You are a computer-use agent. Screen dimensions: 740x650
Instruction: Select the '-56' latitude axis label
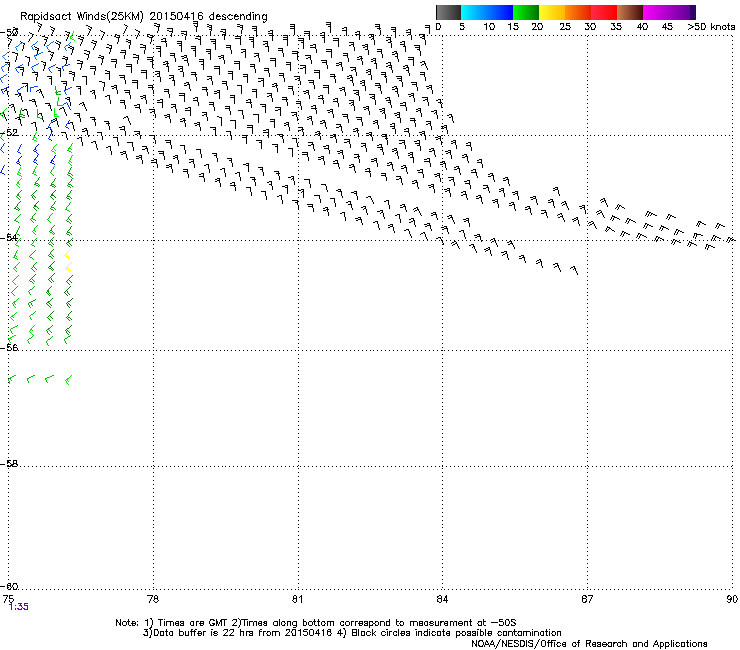click(9, 348)
